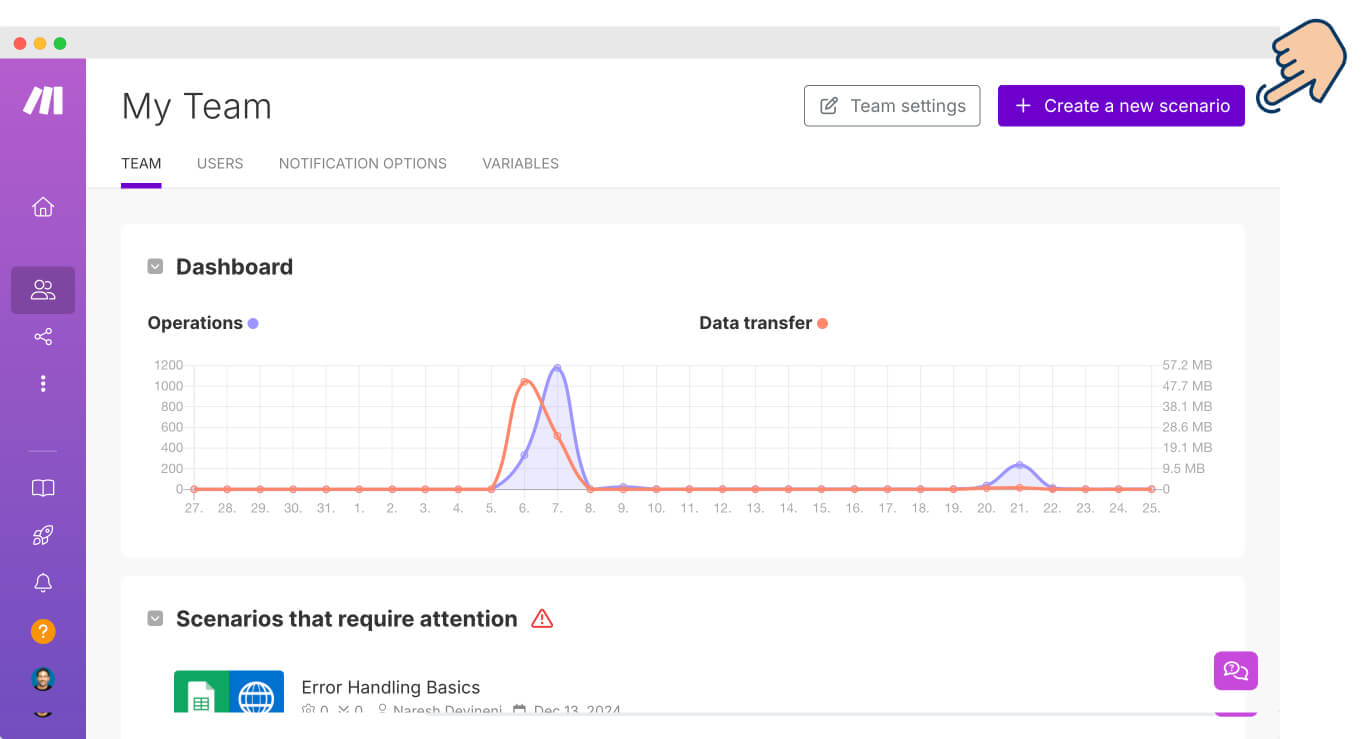The image size is (1370, 739).
Task: Click the Operations legend color dot
Action: click(253, 323)
